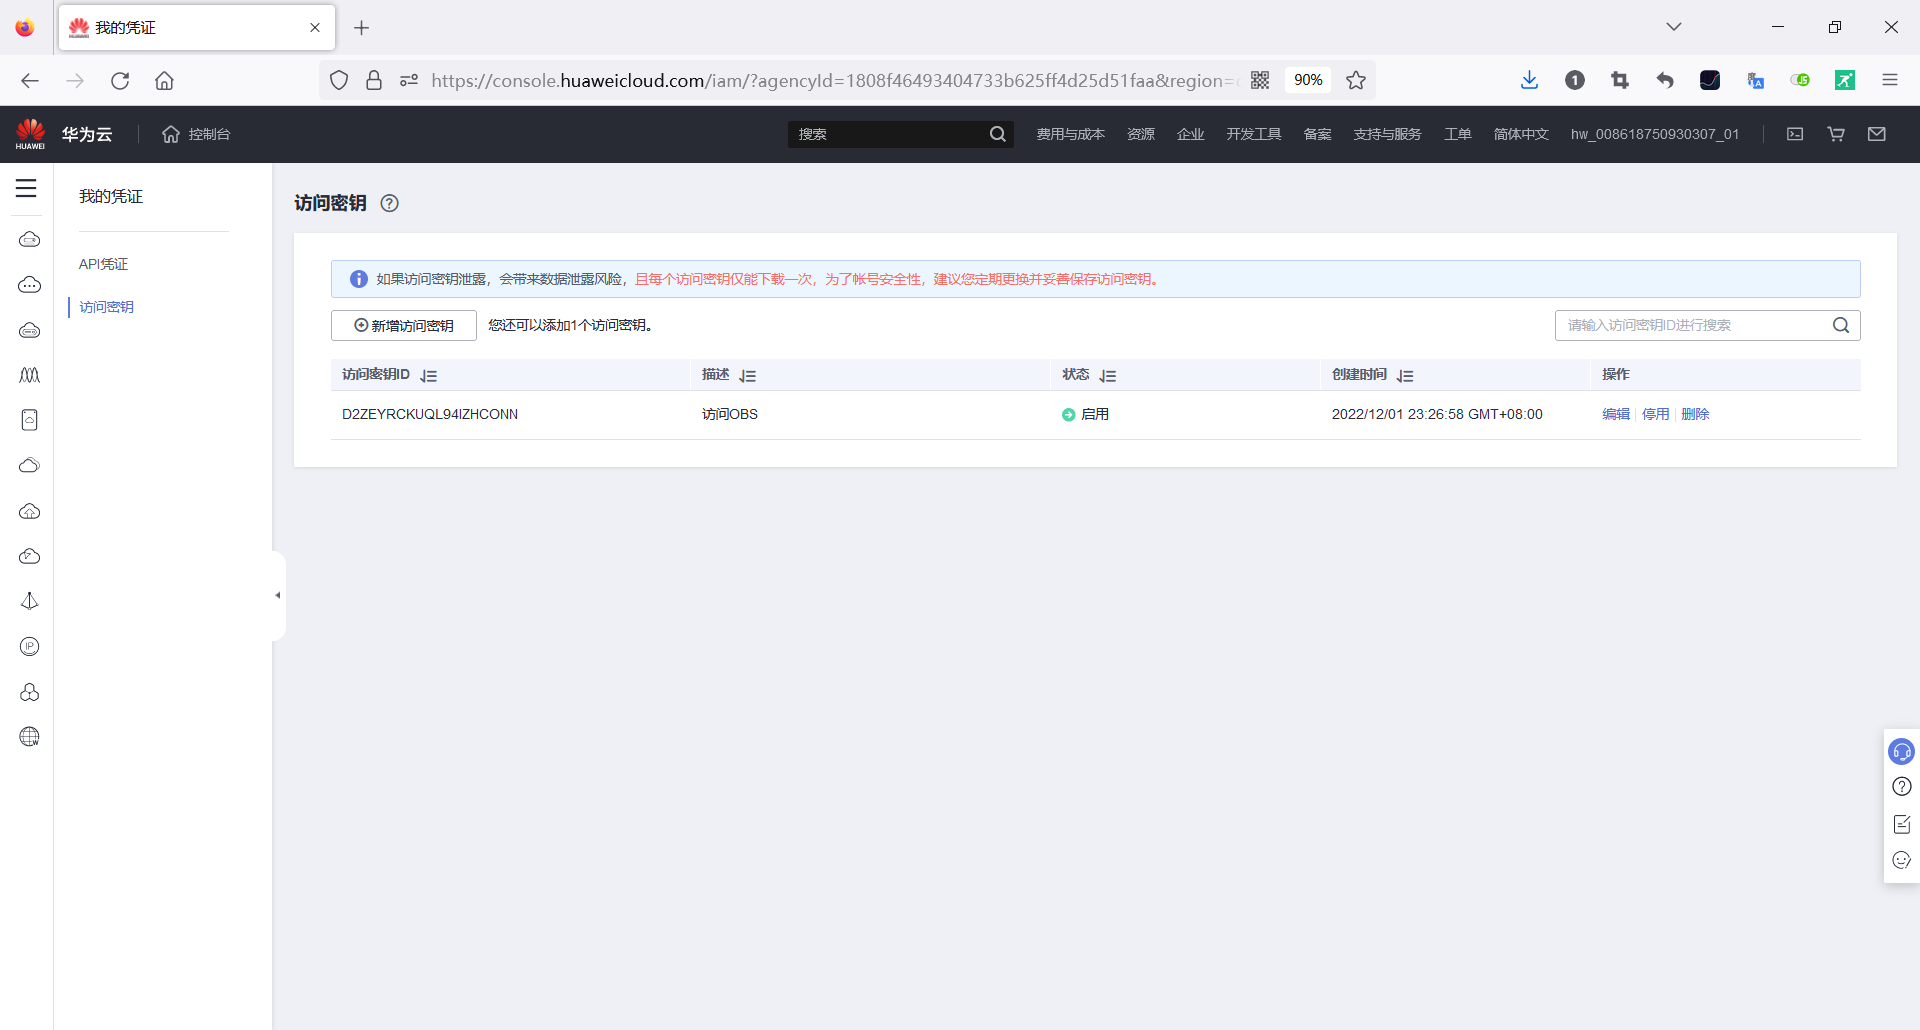
Task: Open the 工单 menu
Action: coord(1458,134)
